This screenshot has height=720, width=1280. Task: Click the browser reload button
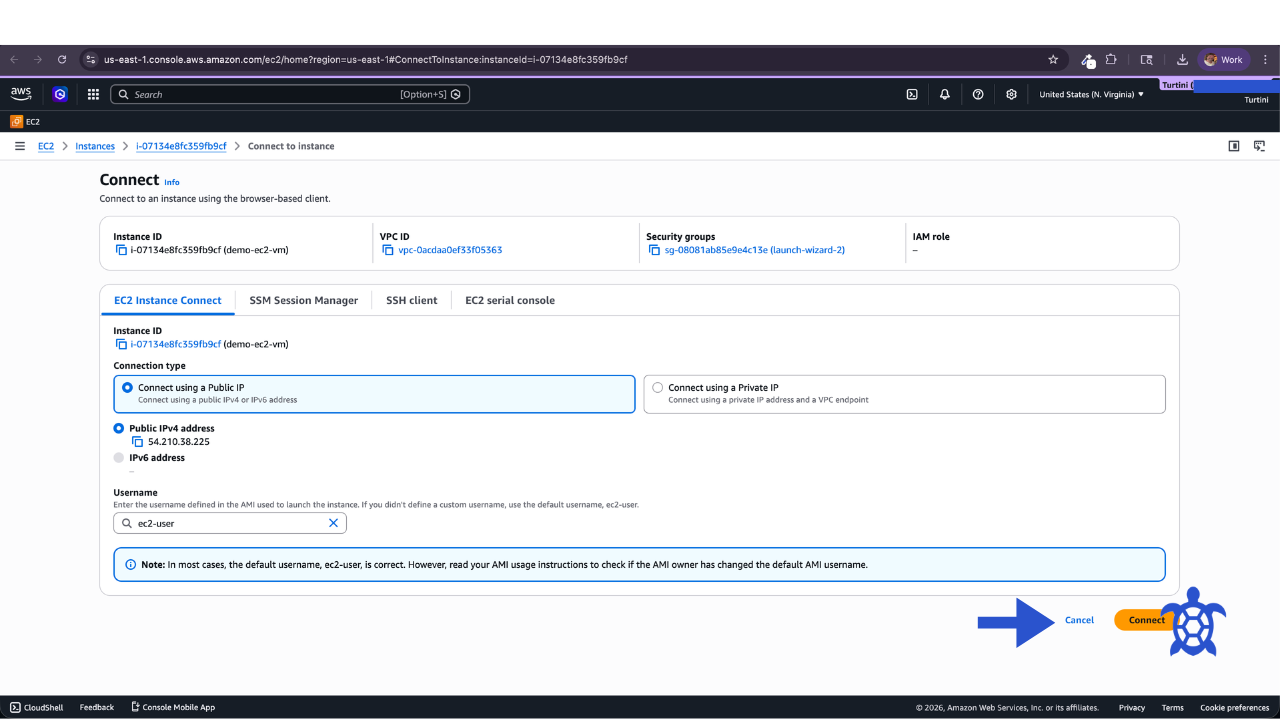[x=62, y=60]
